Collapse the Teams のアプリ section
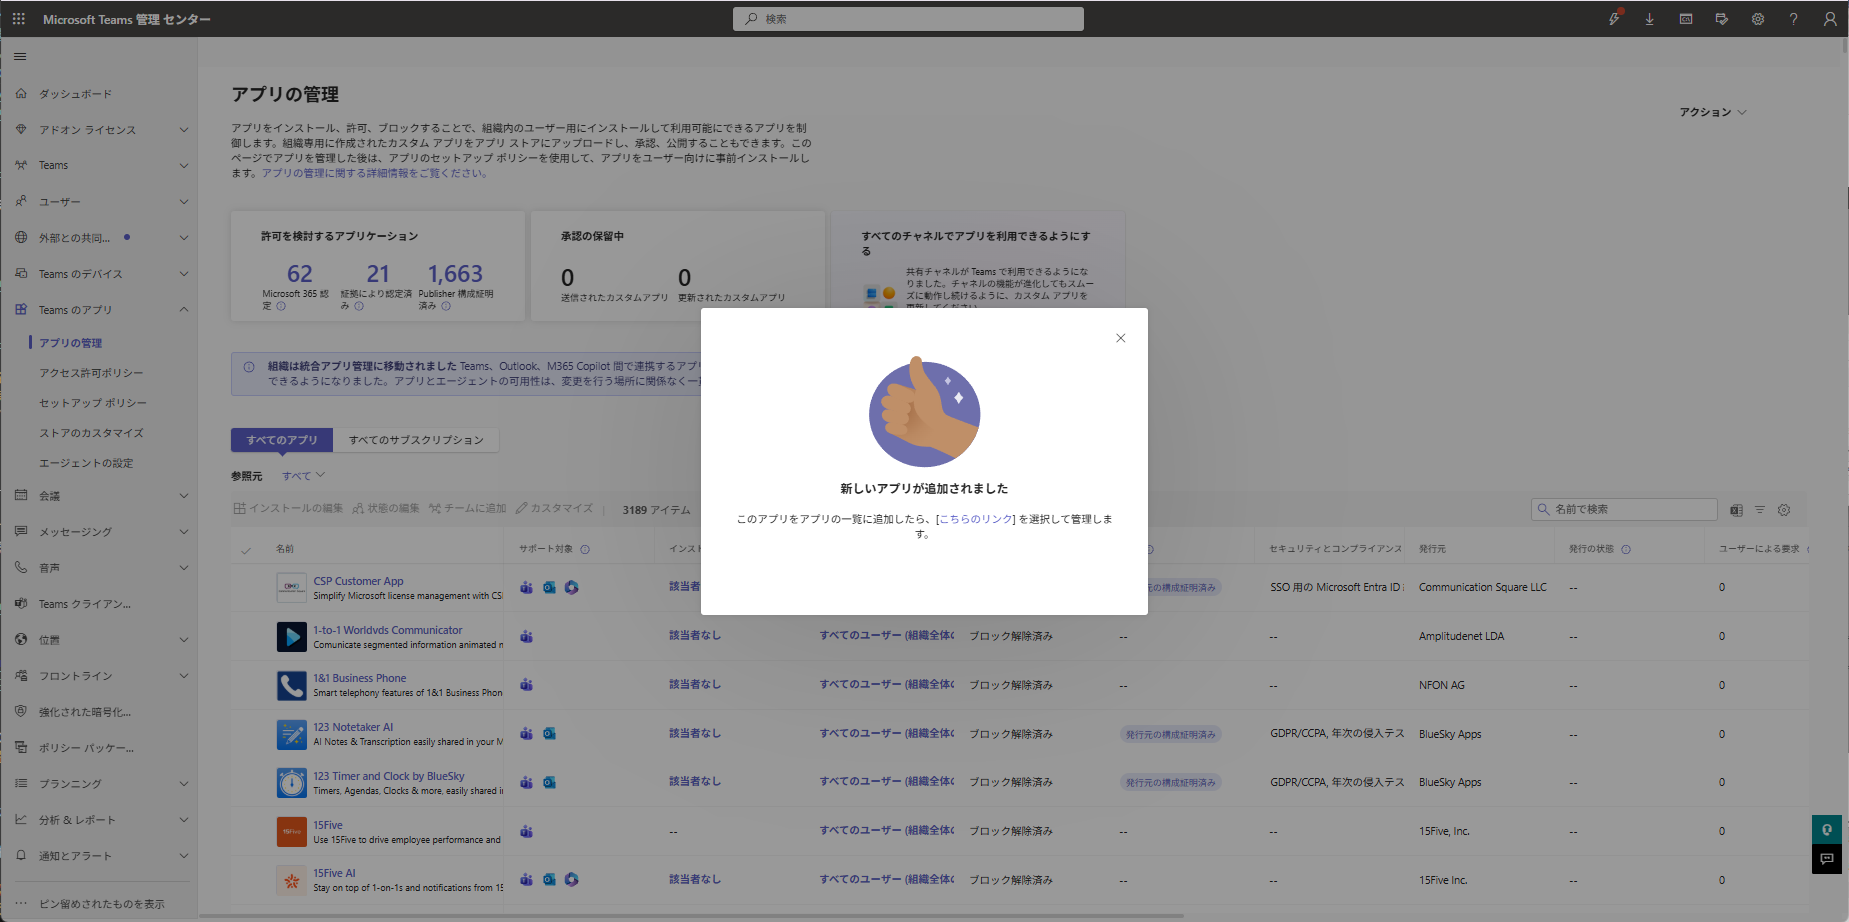 [184, 310]
